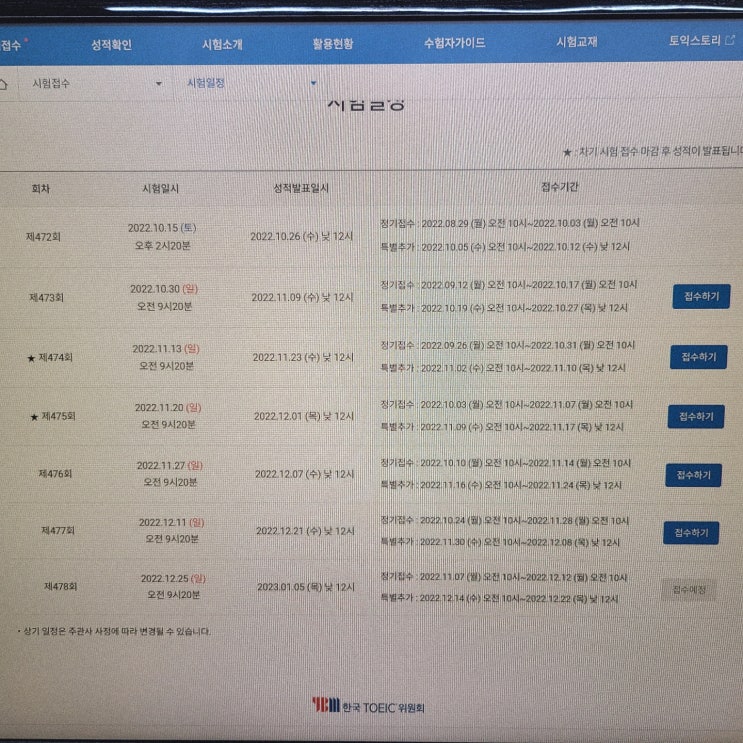
Task: Open the 수험자가이드 menu
Action: (454, 43)
